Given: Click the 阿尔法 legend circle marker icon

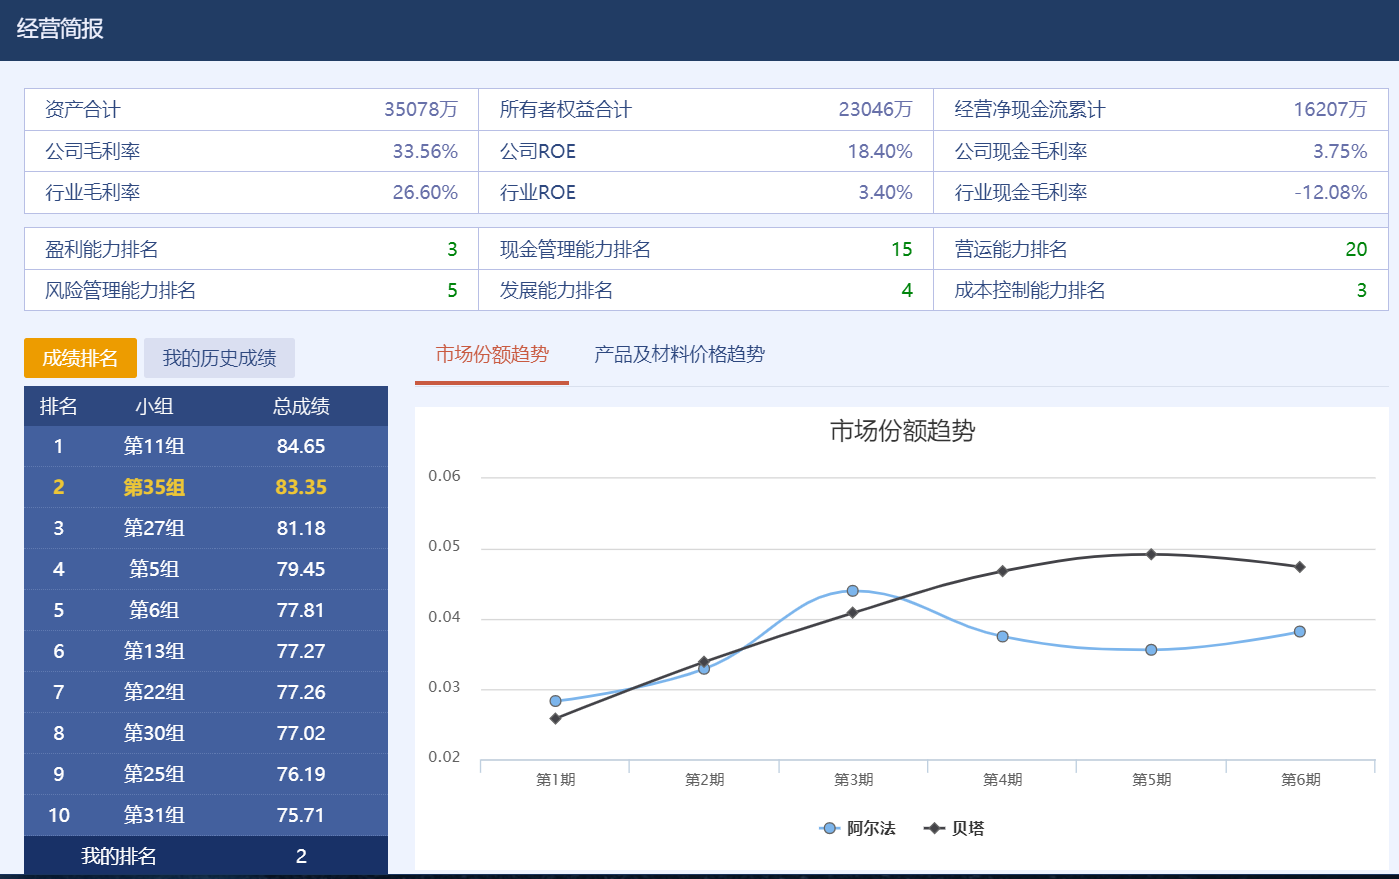Looking at the screenshot, I should click(x=829, y=828).
